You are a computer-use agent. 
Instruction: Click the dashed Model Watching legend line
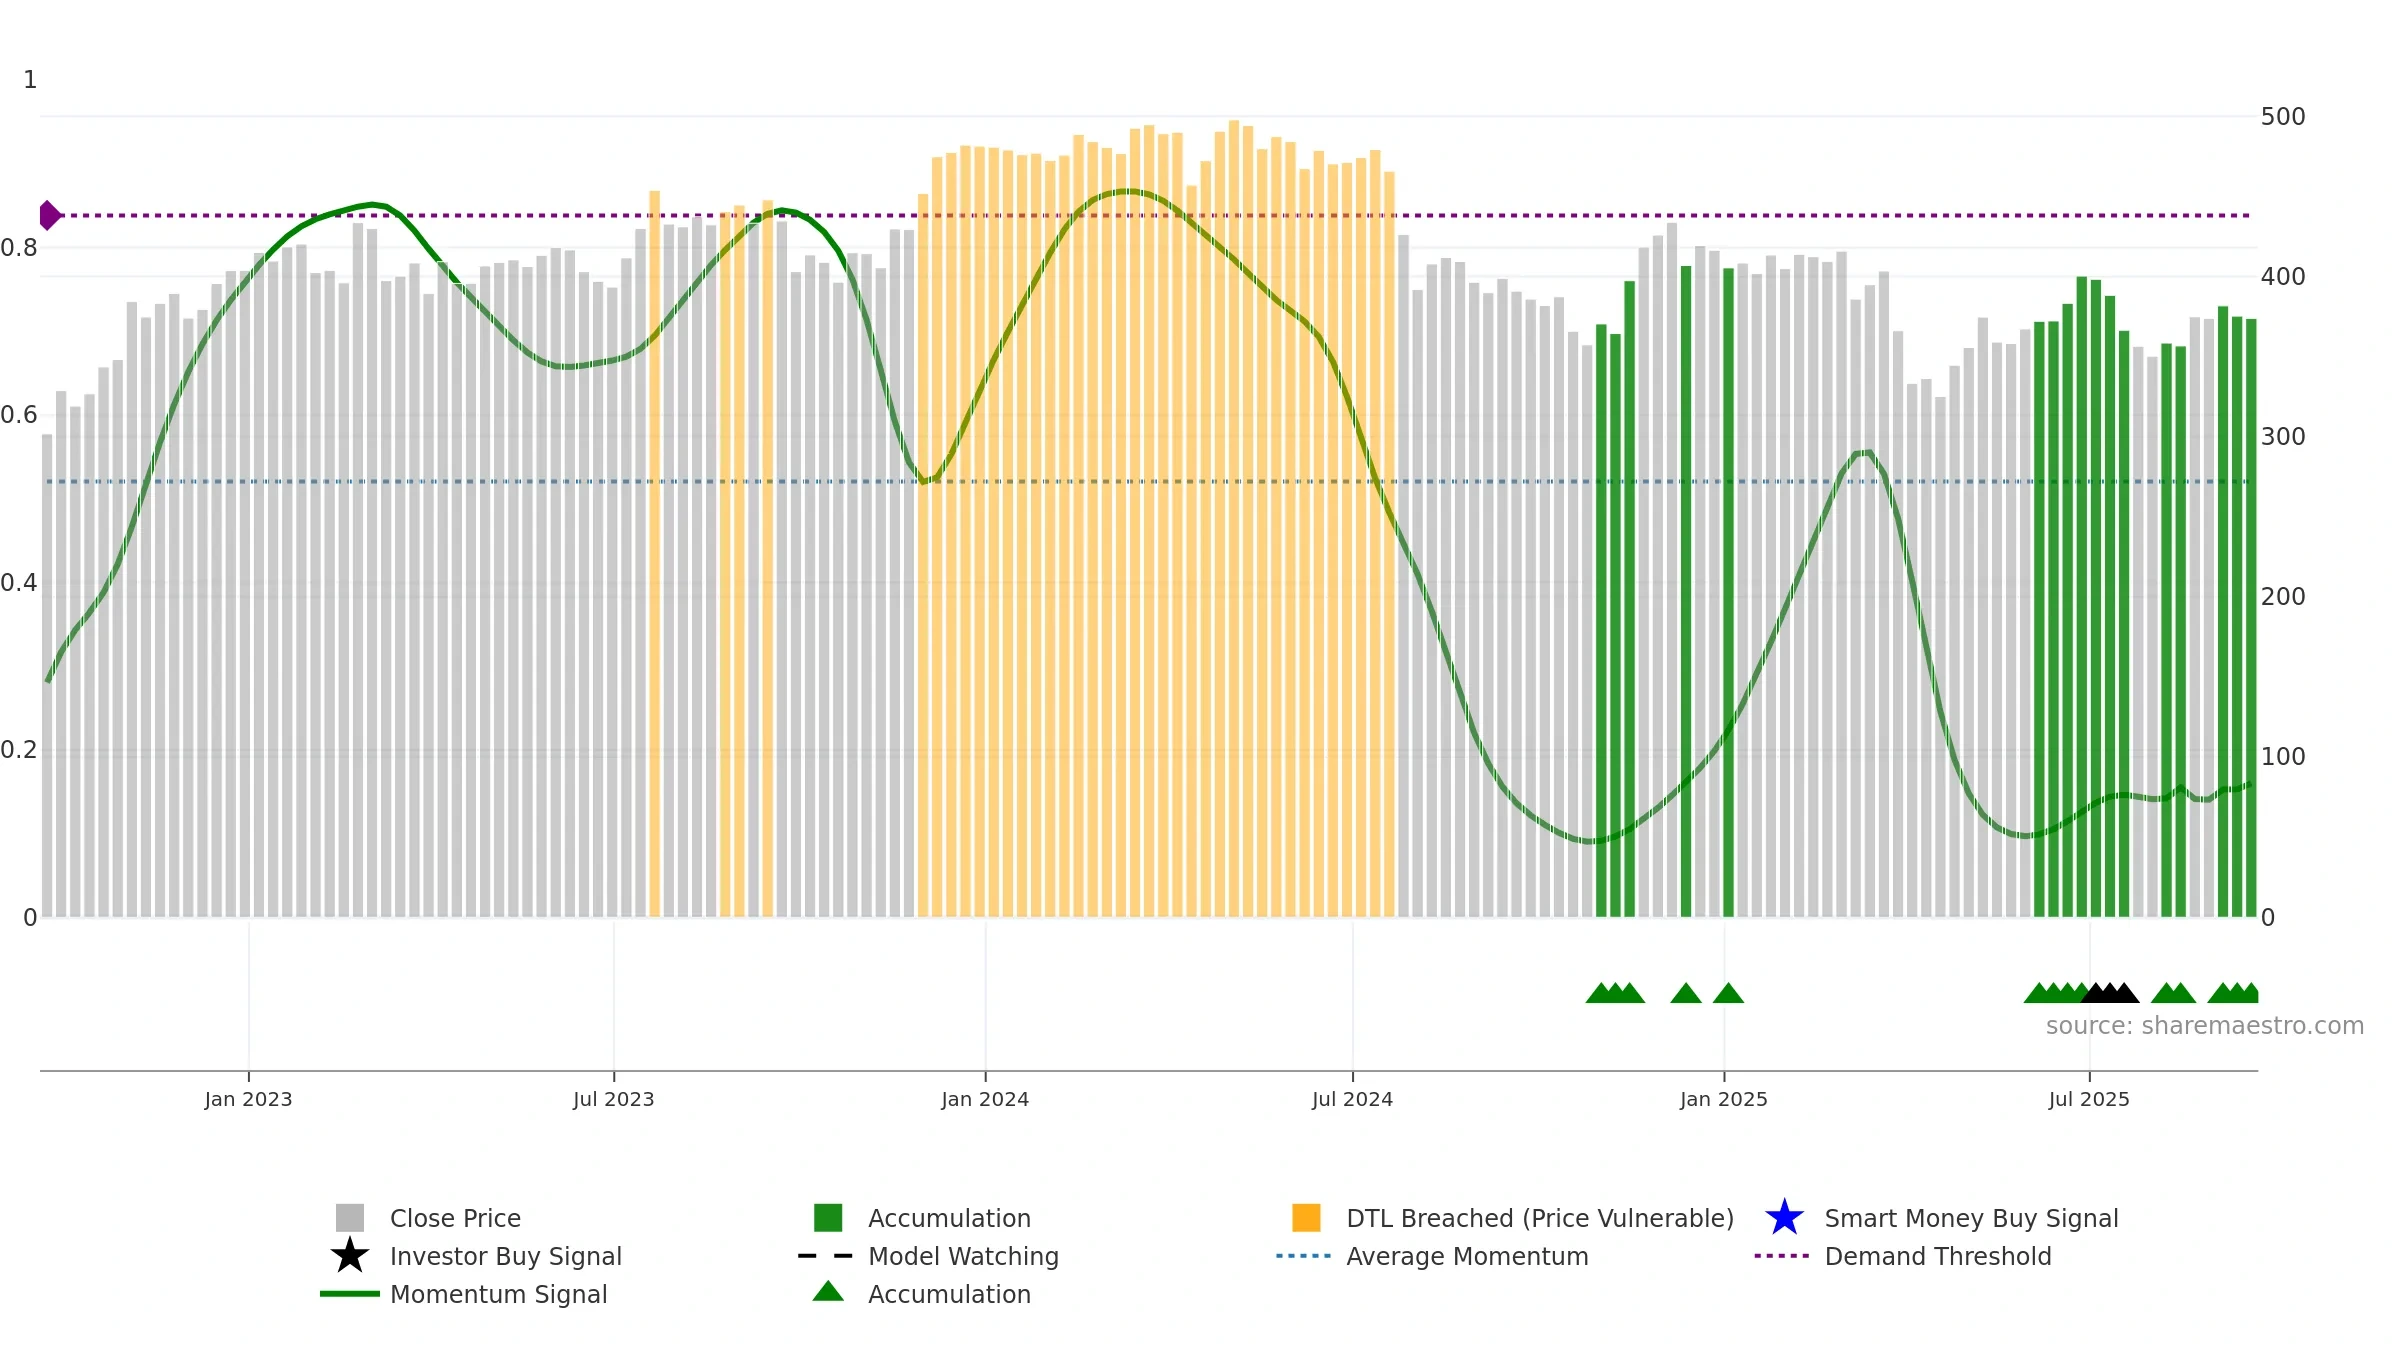pos(825,1256)
